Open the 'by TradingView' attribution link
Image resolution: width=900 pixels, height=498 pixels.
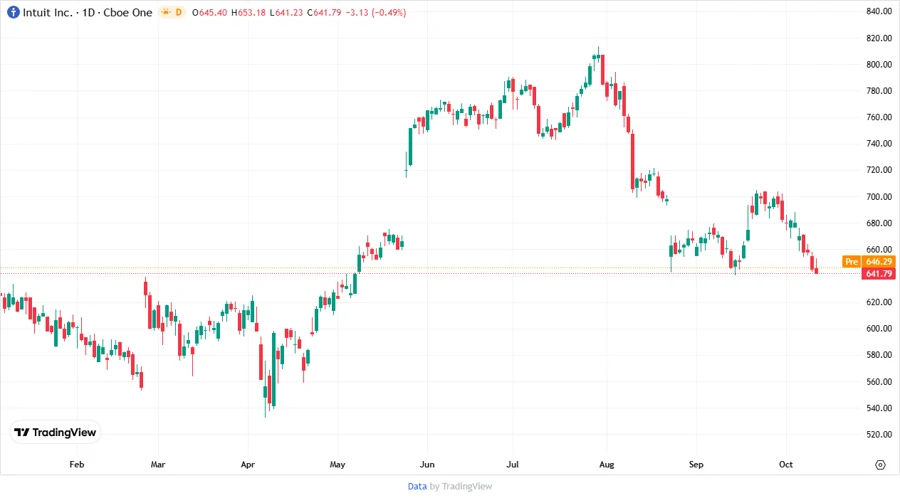[461, 486]
